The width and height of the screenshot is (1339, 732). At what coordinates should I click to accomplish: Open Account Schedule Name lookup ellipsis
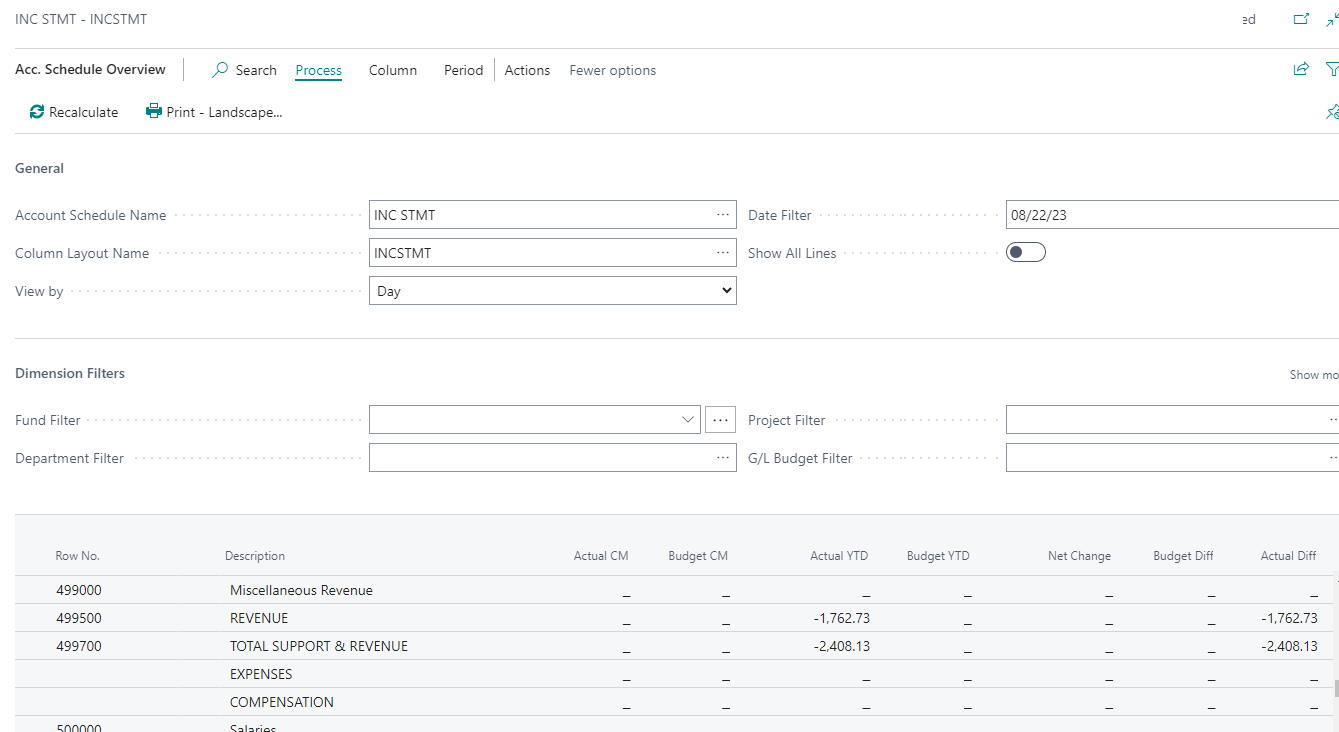723,215
